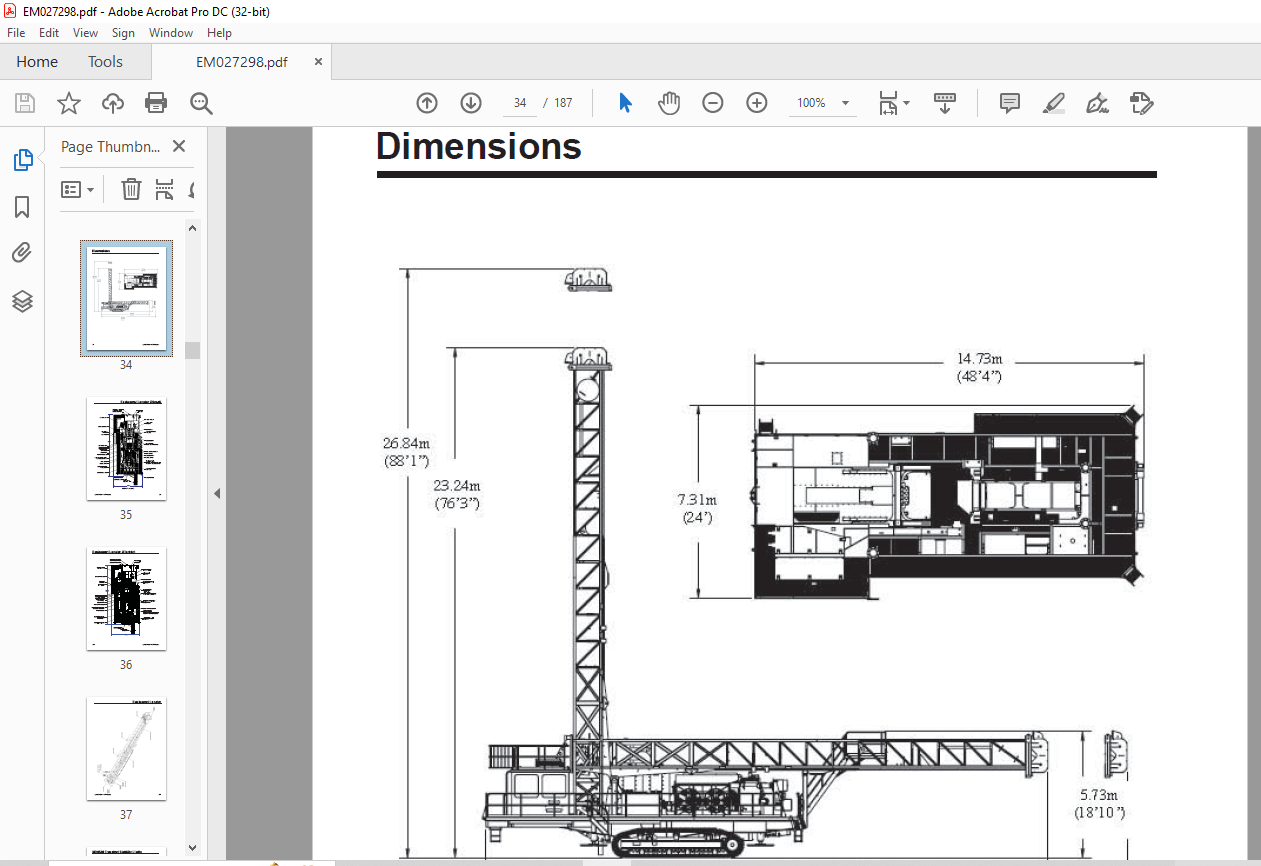Toggle the Bookmarks panel in sidebar

click(22, 207)
